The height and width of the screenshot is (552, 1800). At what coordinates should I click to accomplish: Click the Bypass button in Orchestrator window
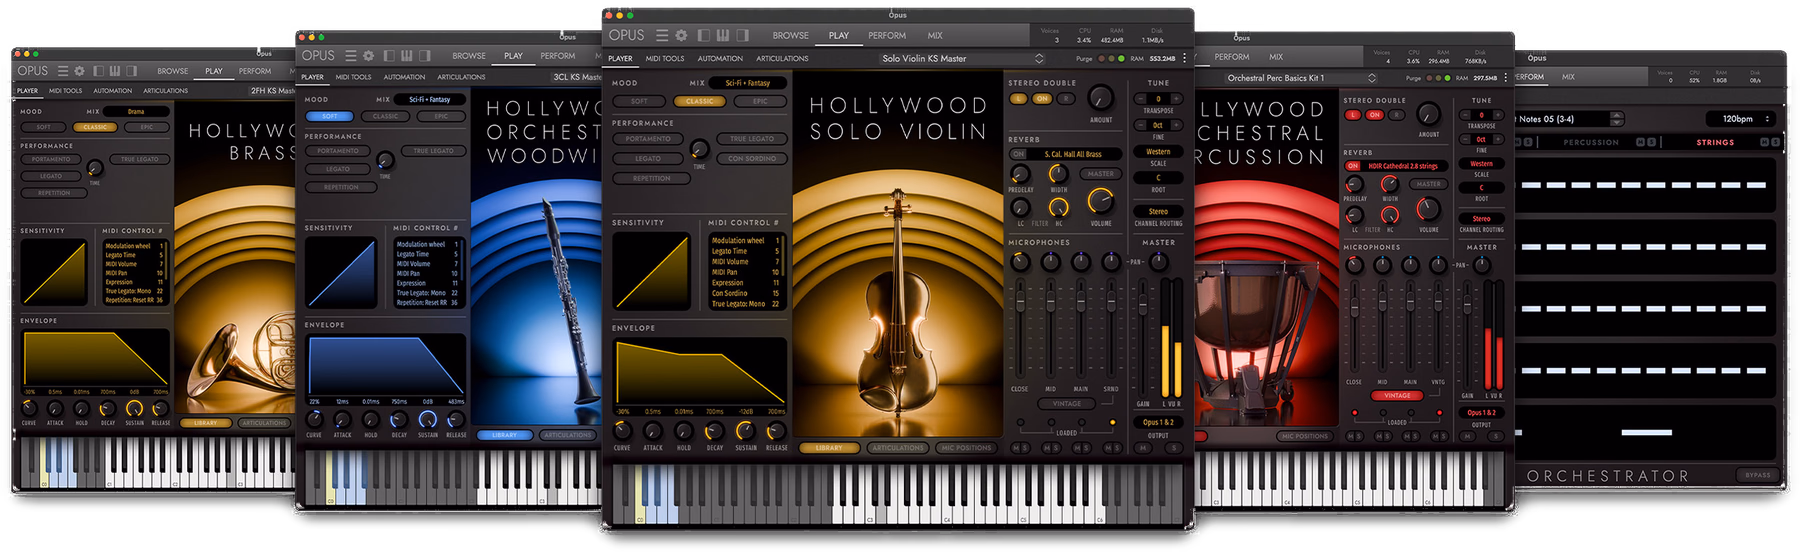[1758, 475]
